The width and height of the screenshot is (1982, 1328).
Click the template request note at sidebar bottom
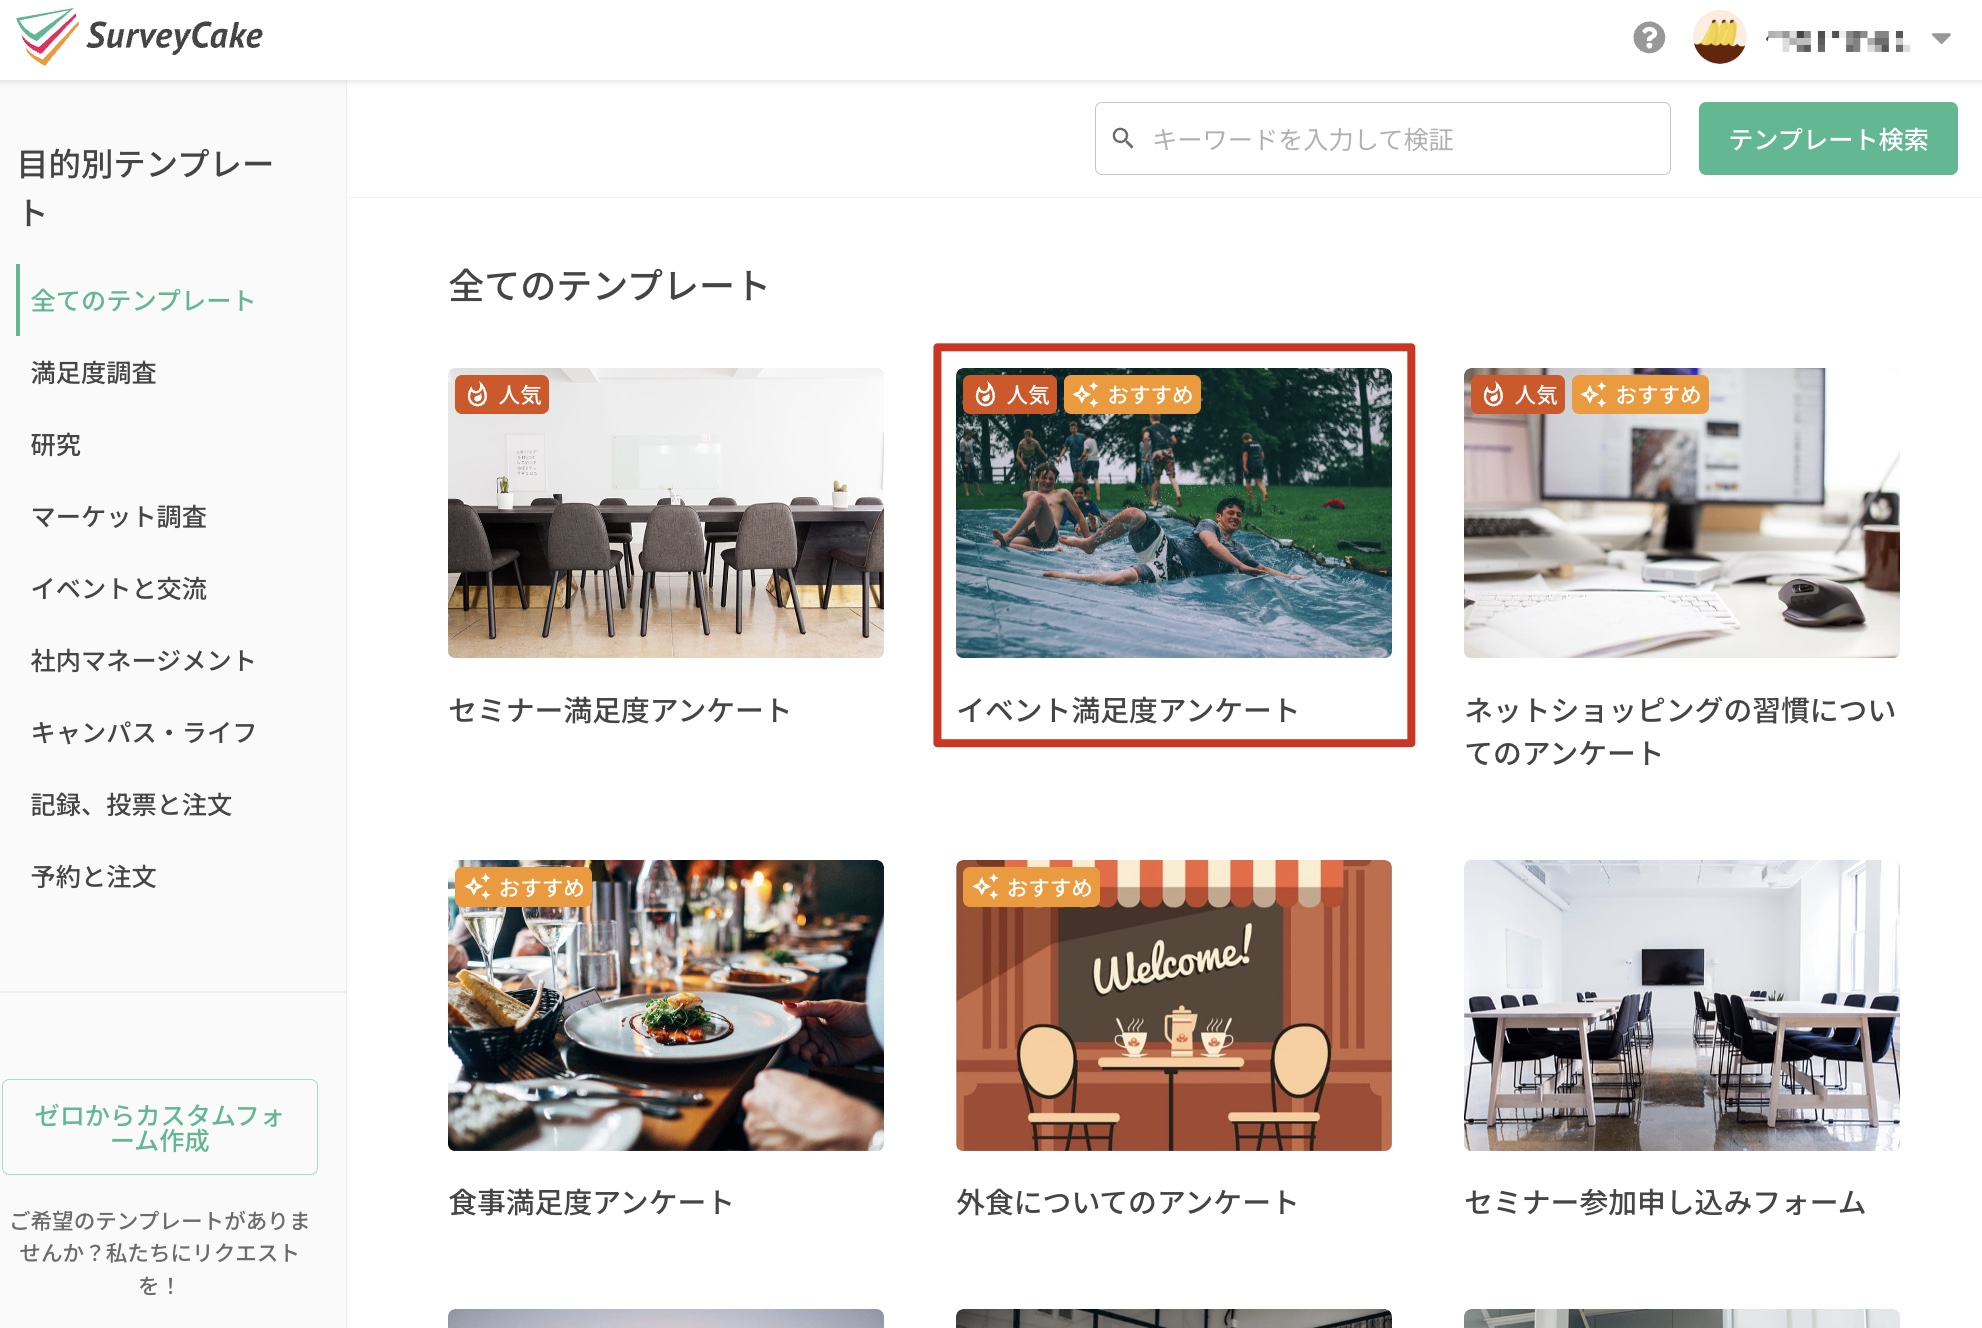pyautogui.click(x=160, y=1252)
